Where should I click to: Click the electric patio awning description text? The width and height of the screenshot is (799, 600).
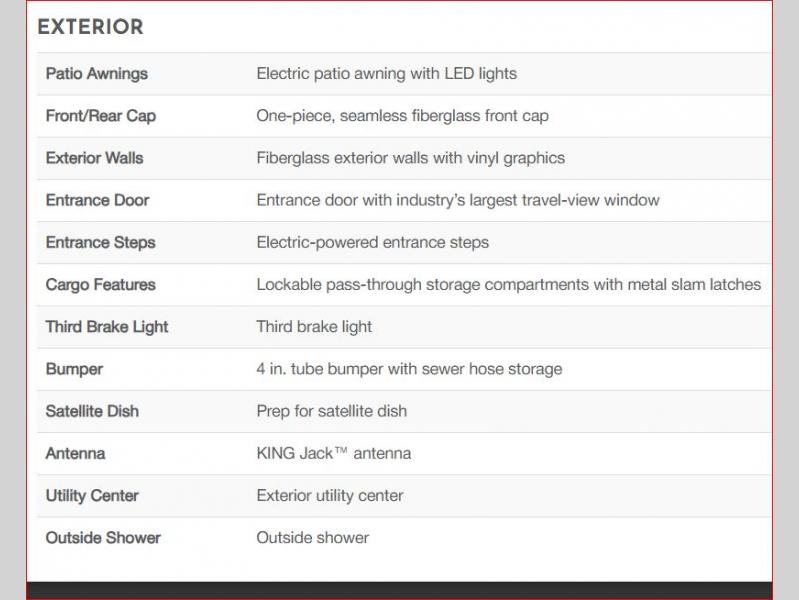pyautogui.click(x=386, y=74)
